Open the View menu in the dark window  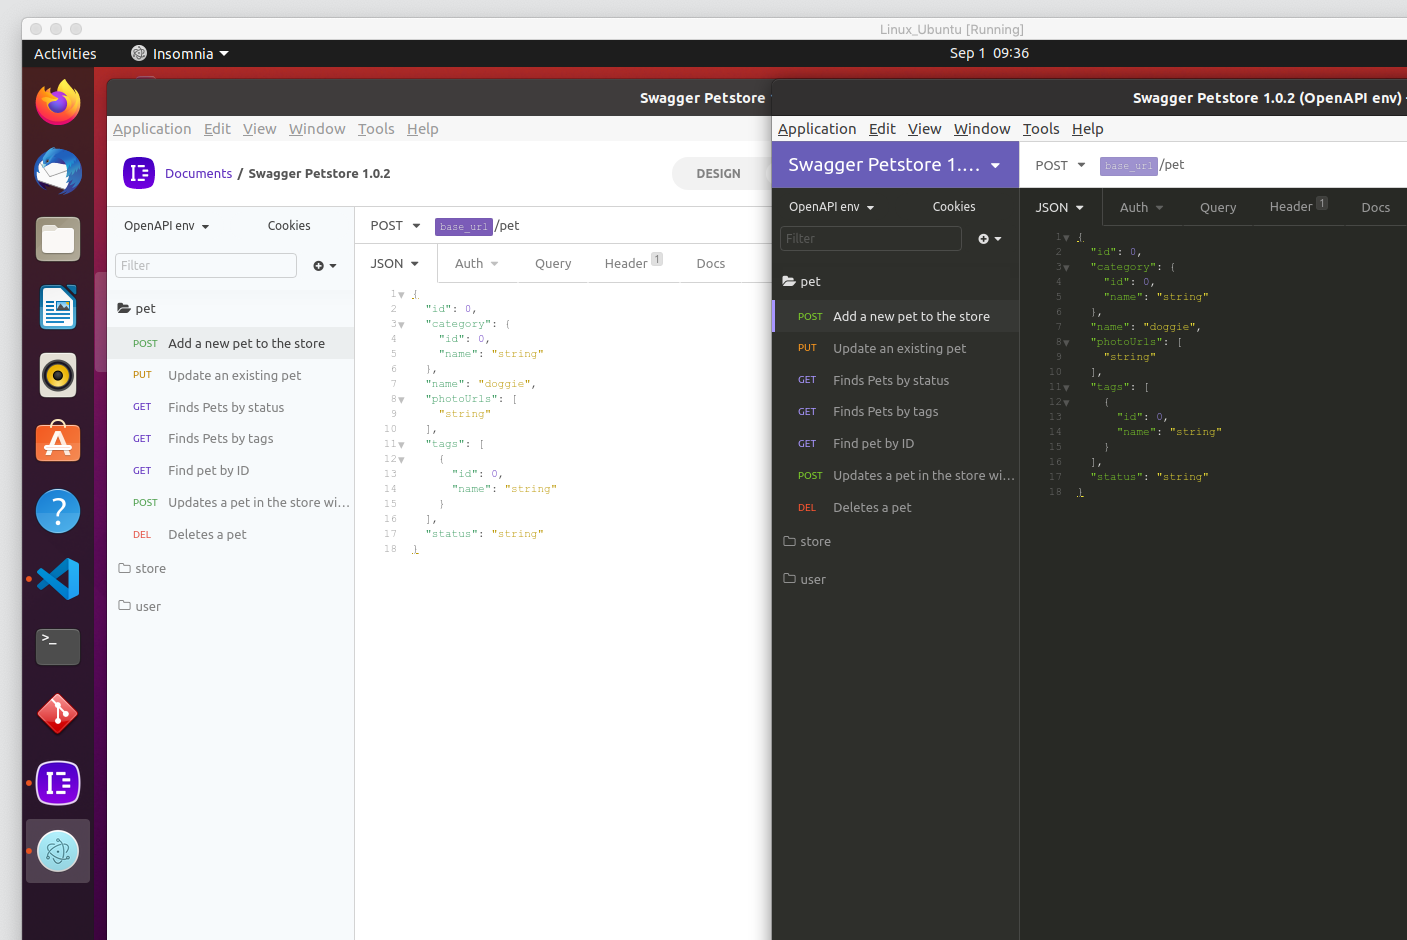tap(924, 129)
